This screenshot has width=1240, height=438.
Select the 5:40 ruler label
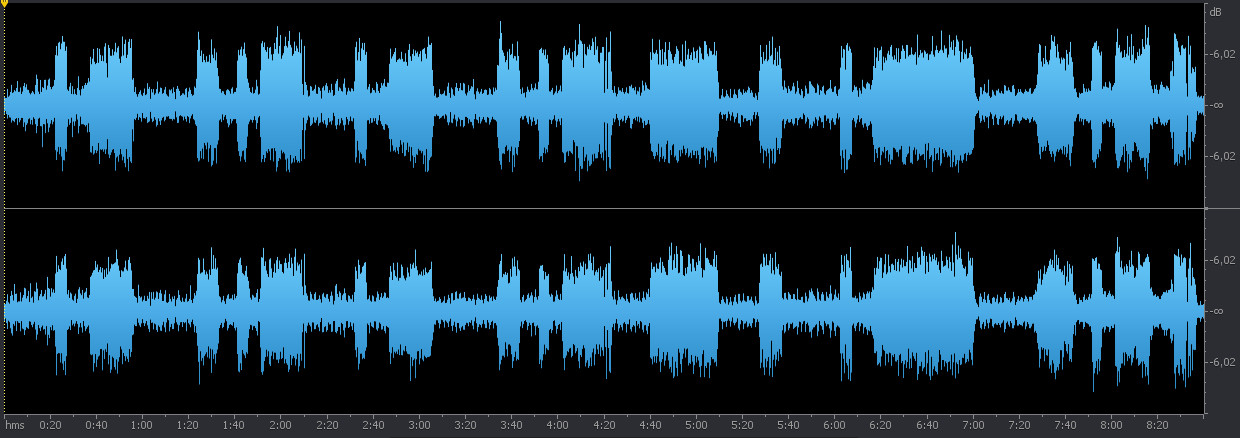tap(788, 424)
